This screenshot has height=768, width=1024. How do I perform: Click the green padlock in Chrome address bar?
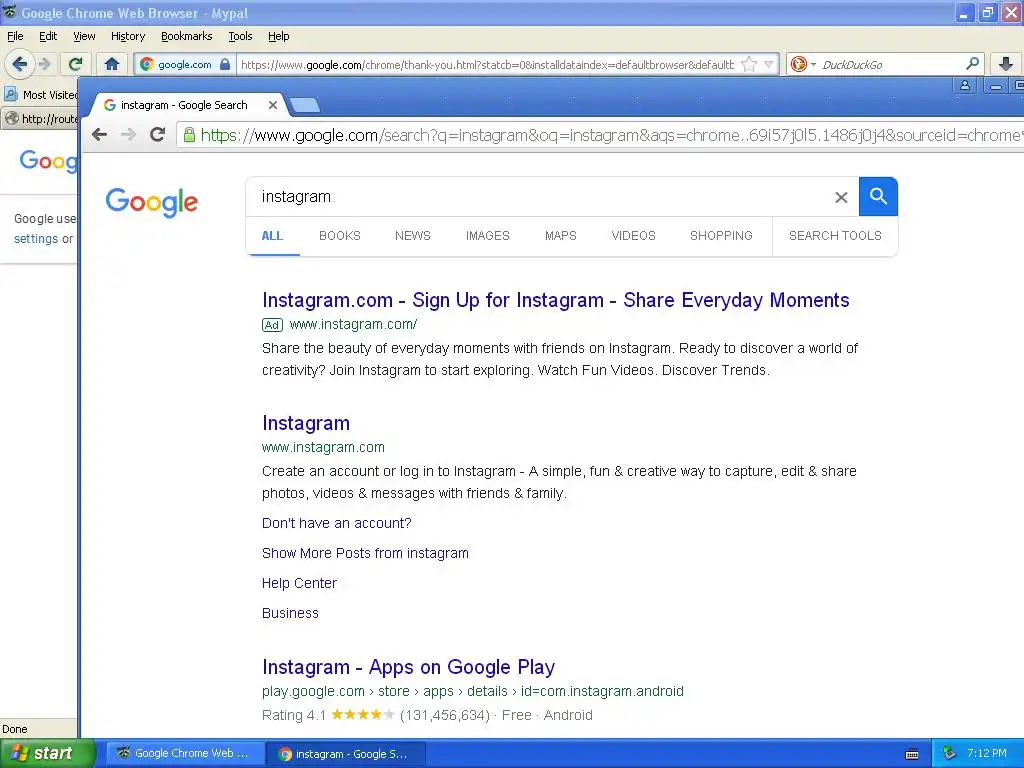point(189,135)
